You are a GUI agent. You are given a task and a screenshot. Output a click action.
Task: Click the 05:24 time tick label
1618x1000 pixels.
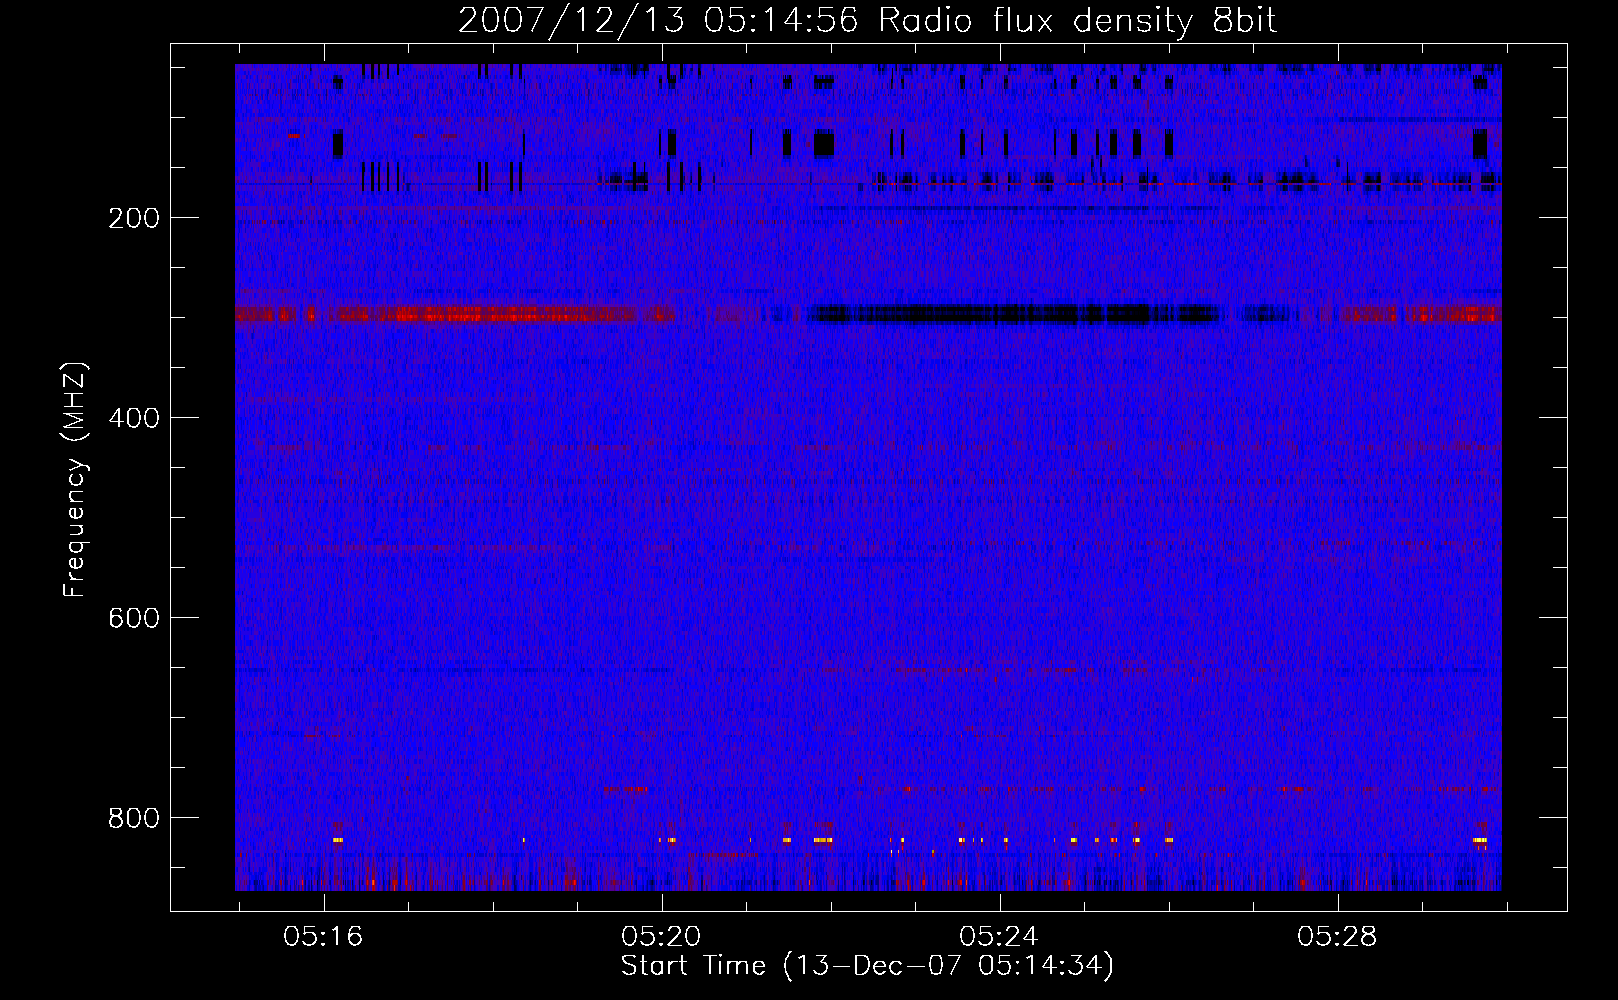click(999, 937)
